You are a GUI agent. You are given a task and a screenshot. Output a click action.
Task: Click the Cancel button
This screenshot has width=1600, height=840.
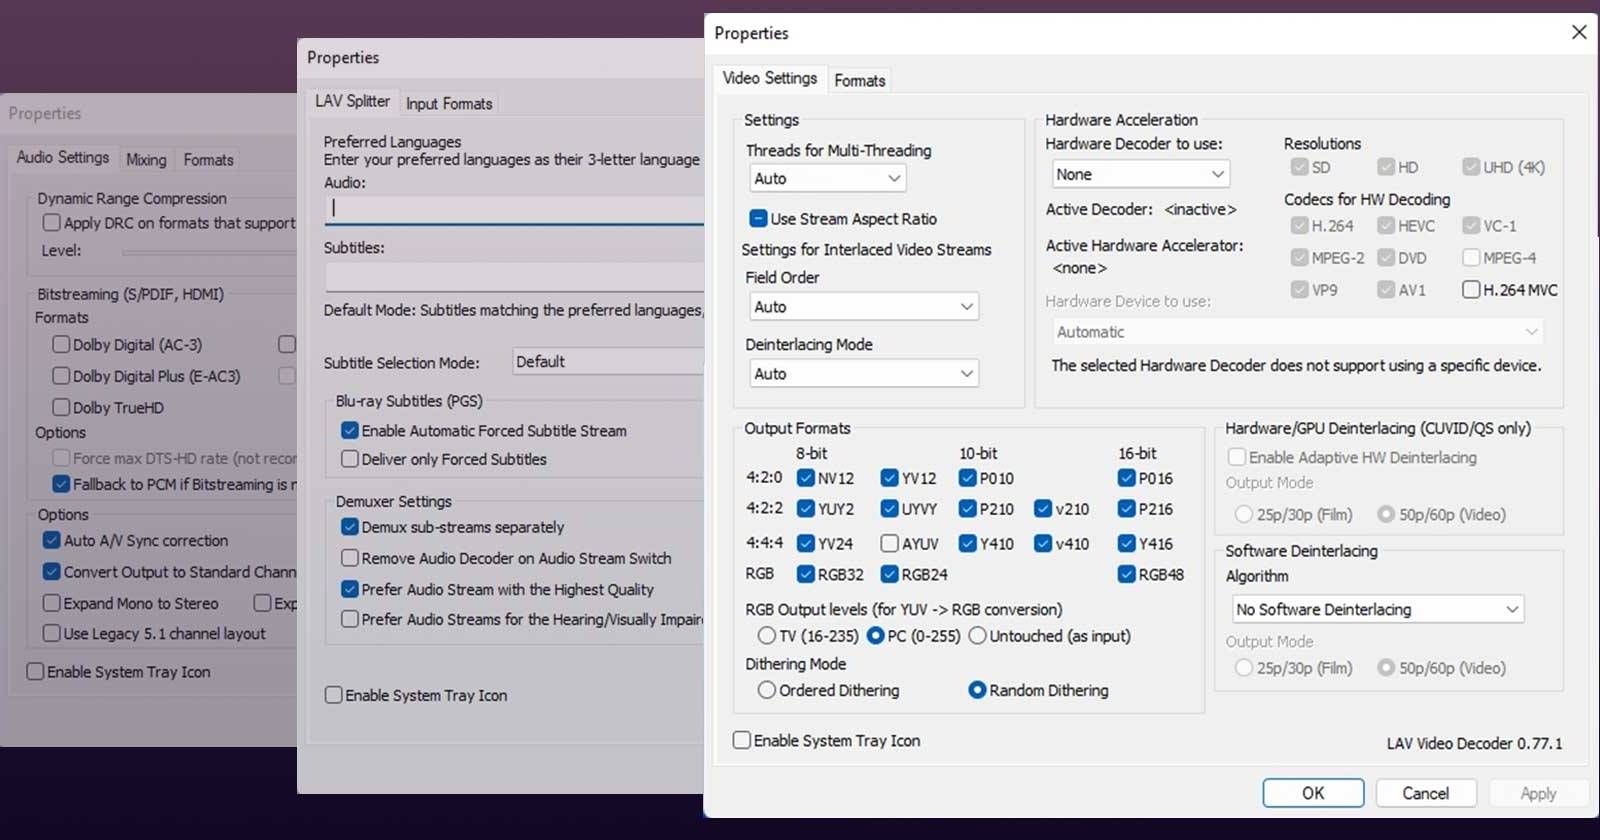point(1425,793)
